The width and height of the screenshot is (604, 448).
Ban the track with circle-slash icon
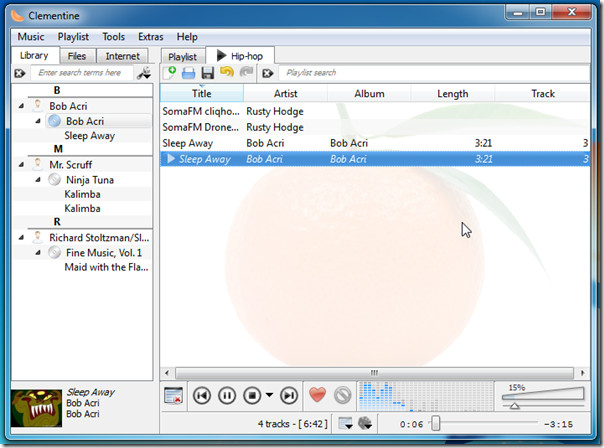pos(342,395)
